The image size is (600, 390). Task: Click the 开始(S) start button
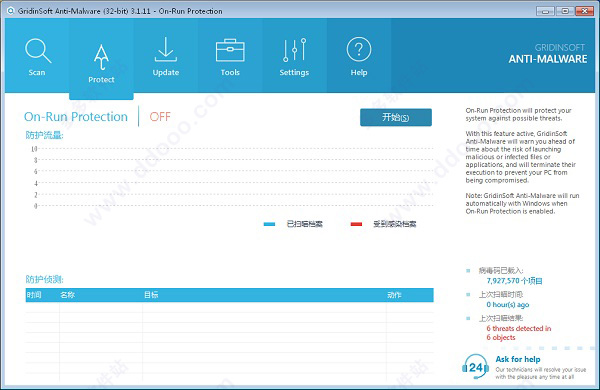click(x=396, y=117)
